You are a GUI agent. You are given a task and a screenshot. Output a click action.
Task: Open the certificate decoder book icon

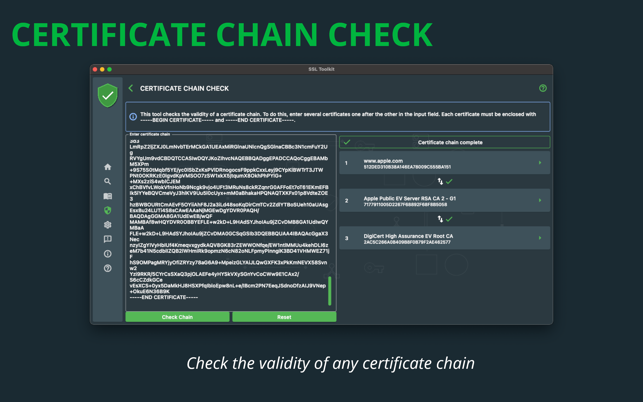point(107,196)
